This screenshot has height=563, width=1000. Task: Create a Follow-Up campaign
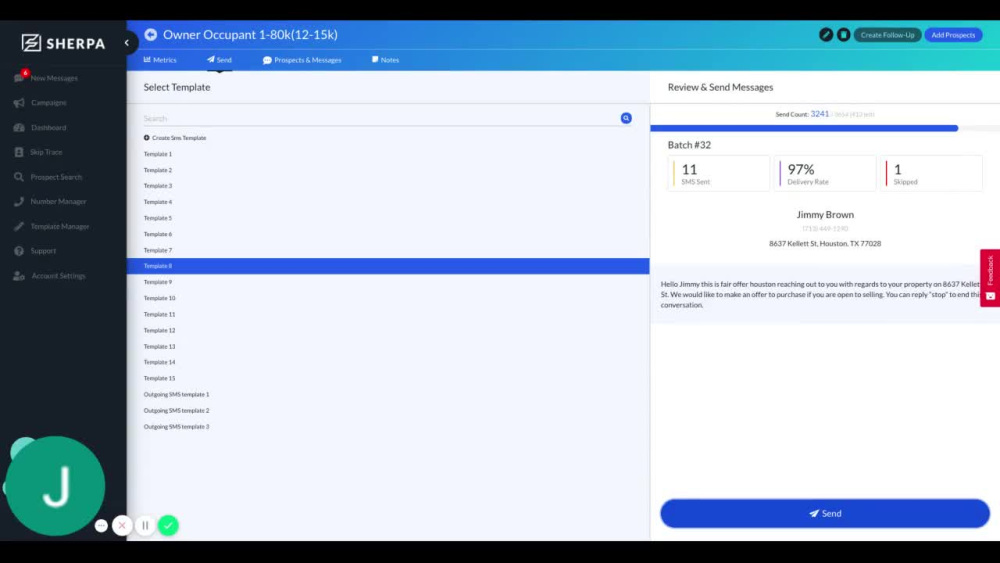pyautogui.click(x=887, y=35)
